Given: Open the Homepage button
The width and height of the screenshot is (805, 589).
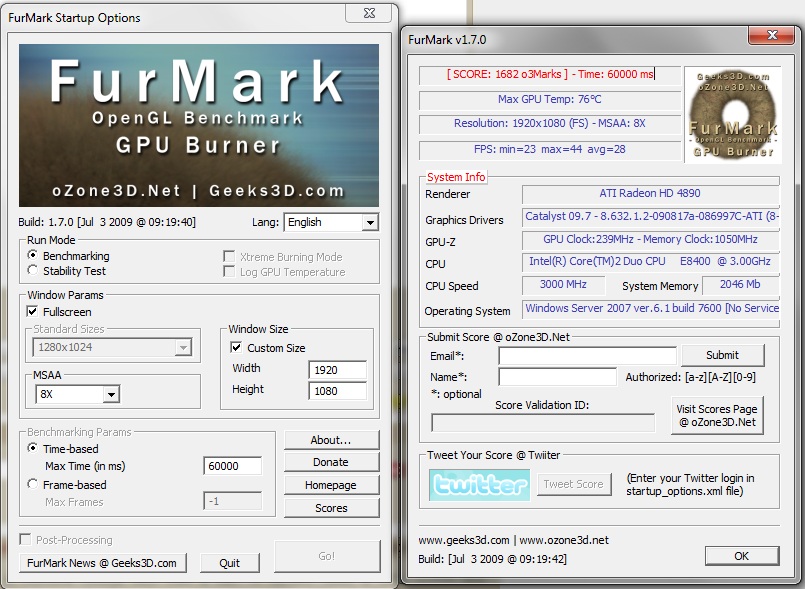Looking at the screenshot, I should [331, 485].
